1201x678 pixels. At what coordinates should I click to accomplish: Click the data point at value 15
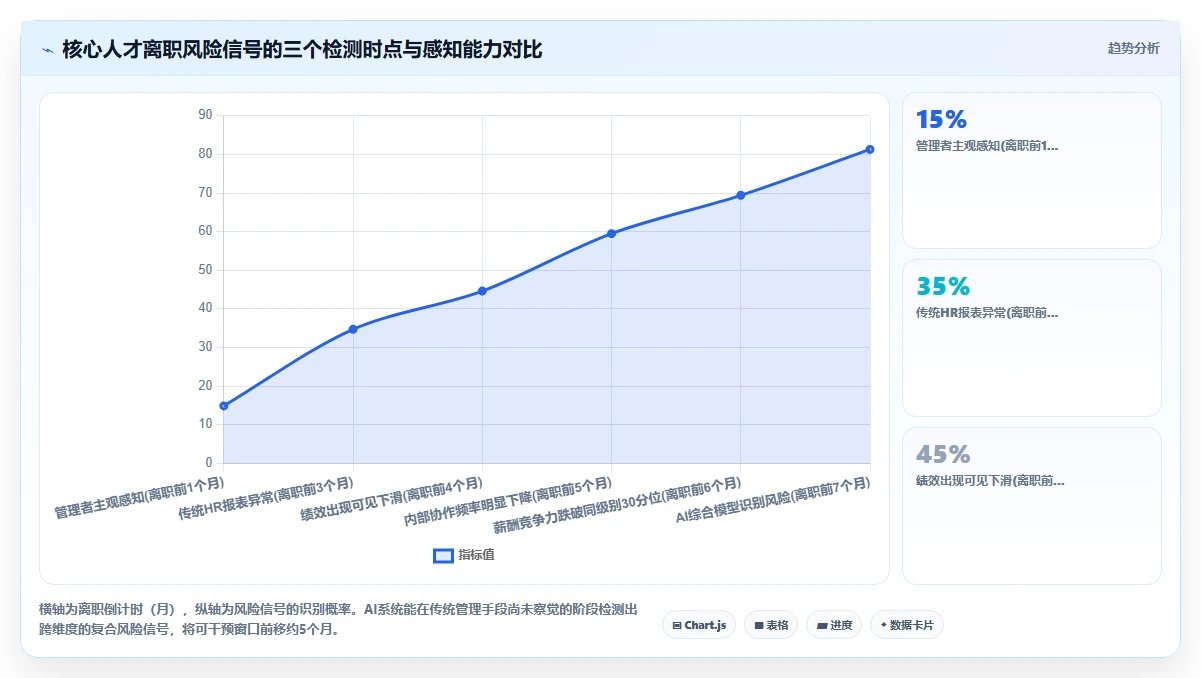point(224,406)
